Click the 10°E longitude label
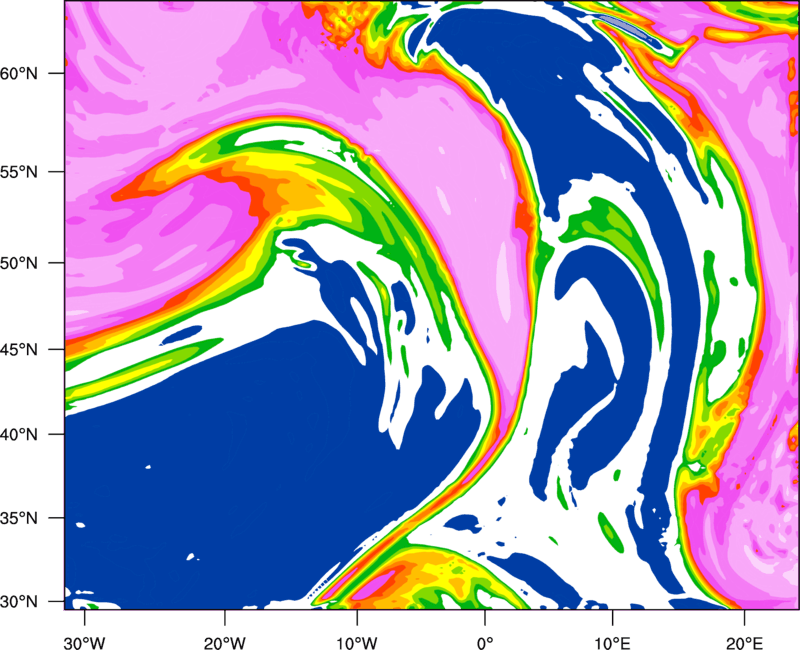The height and width of the screenshot is (650, 800). [x=612, y=643]
